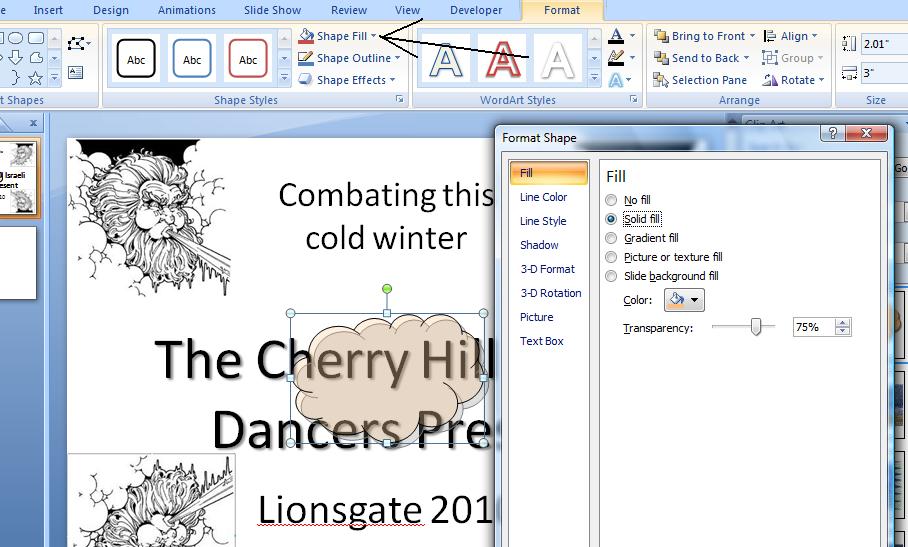Screen dimensions: 908x547
Task: Open the Format ribbon tab
Action: pyautogui.click(x=562, y=10)
